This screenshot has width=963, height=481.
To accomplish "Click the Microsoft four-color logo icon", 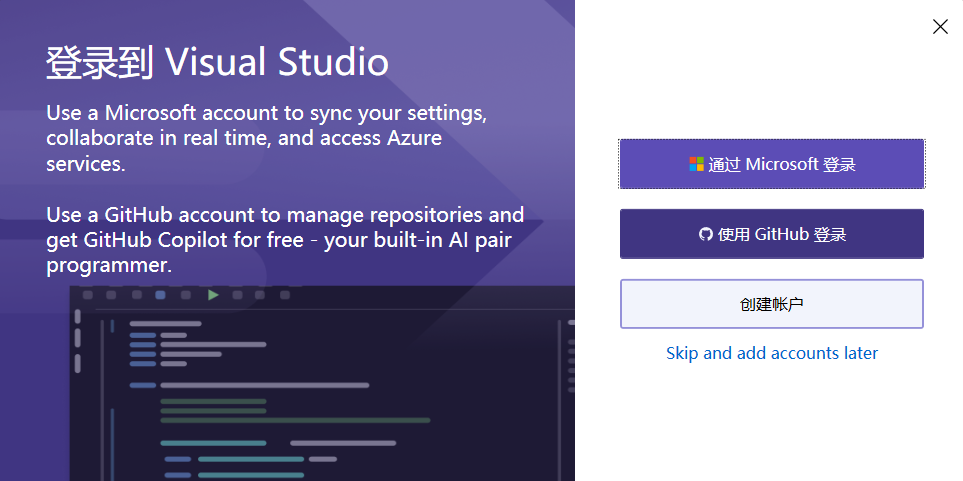I will pos(696,164).
